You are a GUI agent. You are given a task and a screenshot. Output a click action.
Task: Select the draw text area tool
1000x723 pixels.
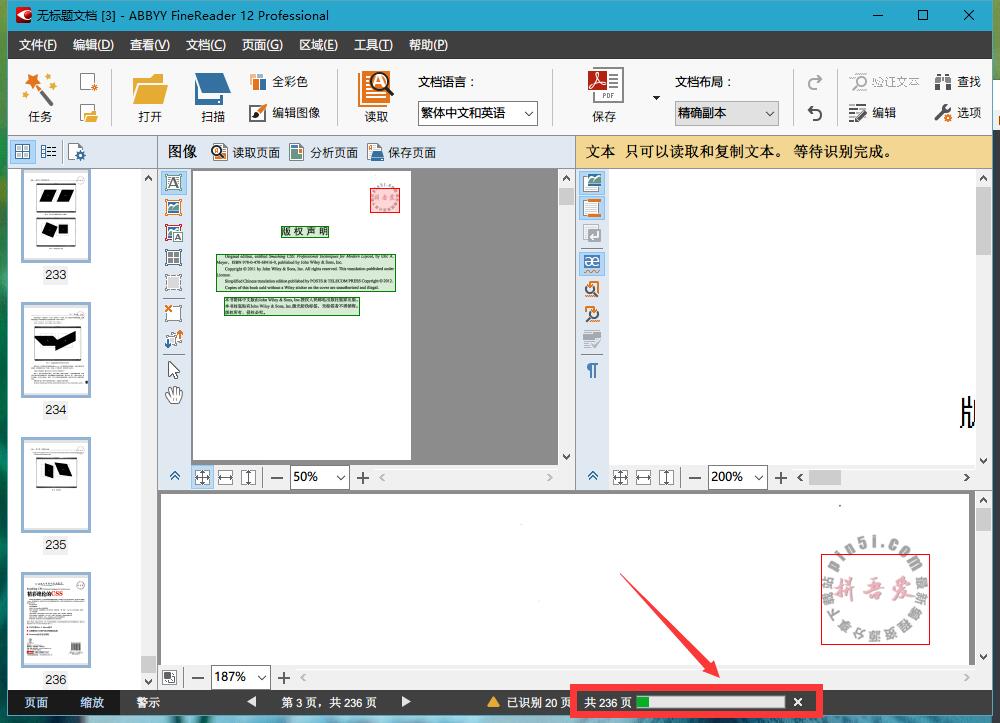coord(173,183)
